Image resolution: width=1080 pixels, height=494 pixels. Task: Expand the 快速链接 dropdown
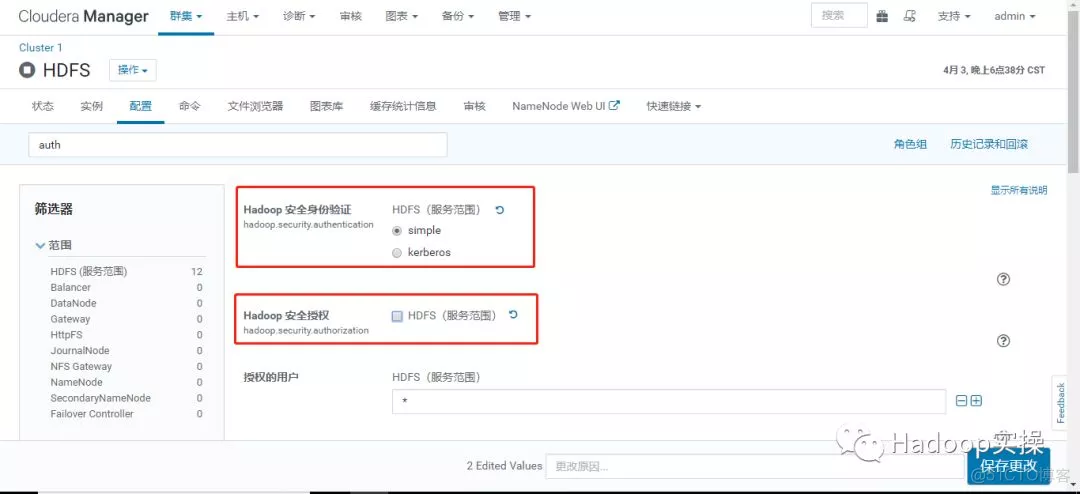pos(674,106)
